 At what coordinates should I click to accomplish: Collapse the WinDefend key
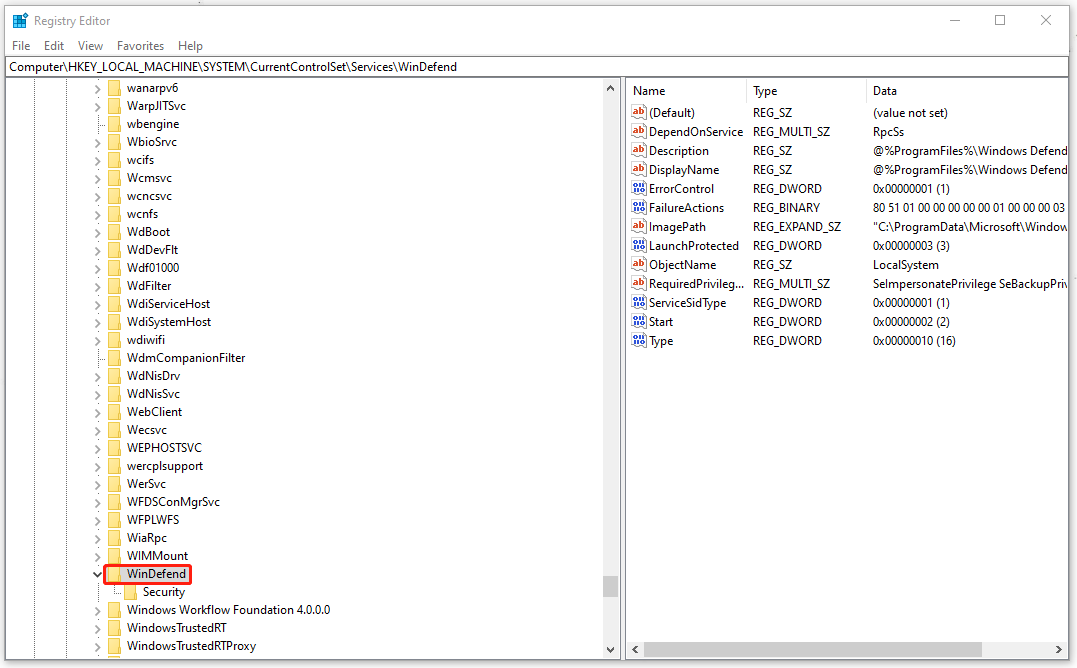97,574
